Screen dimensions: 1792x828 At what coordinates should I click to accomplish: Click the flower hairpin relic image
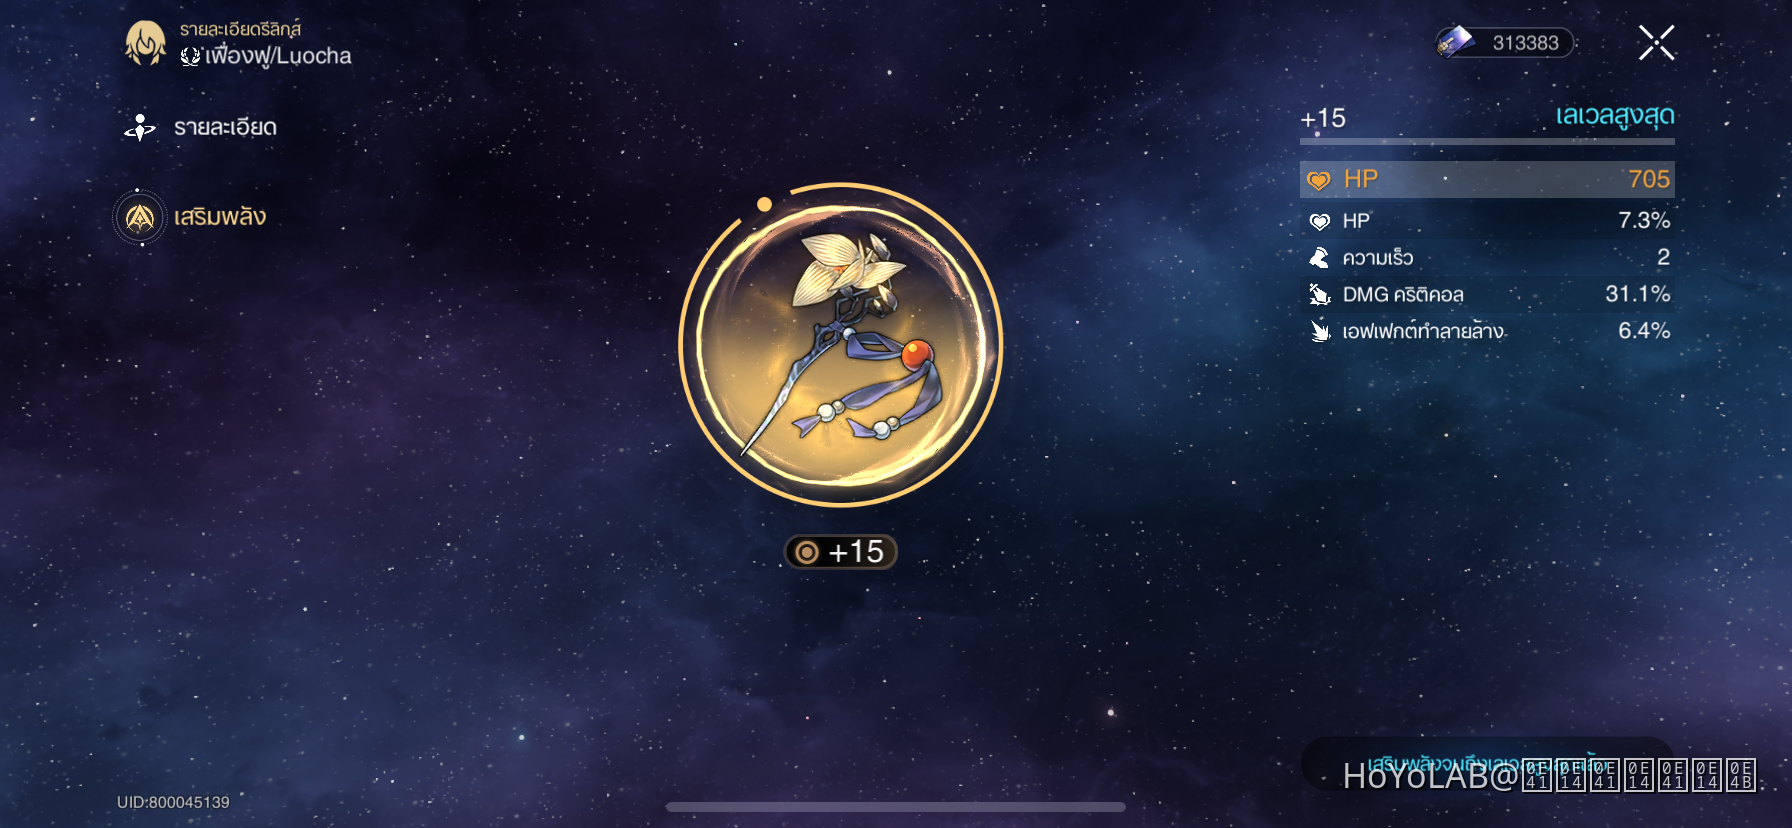coord(841,345)
